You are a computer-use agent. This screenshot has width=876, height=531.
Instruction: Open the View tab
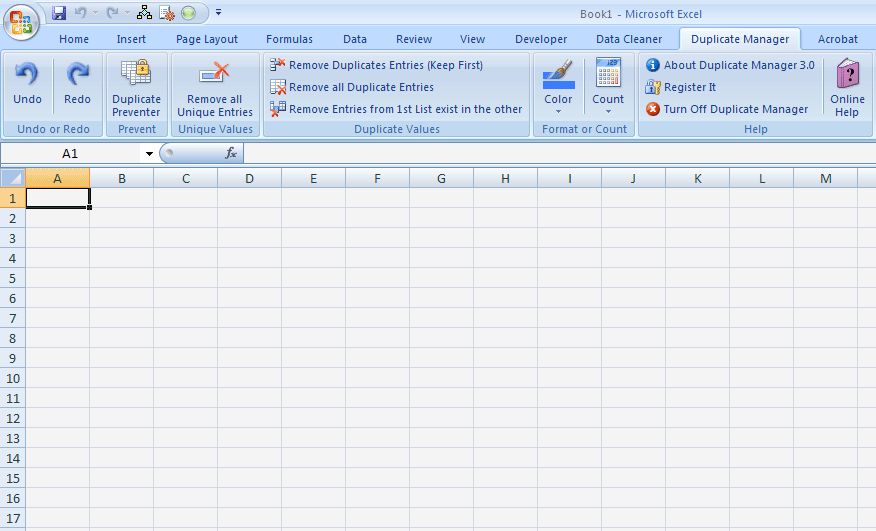[x=472, y=39]
